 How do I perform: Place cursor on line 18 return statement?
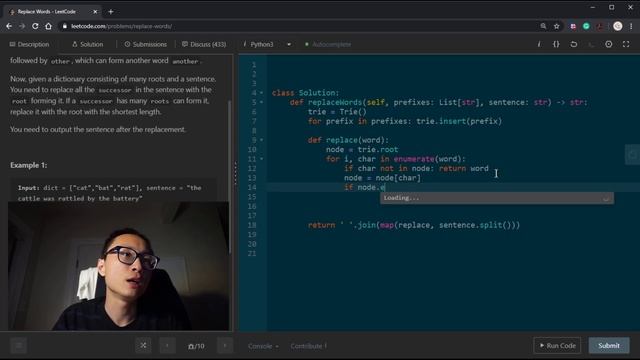[413, 225]
